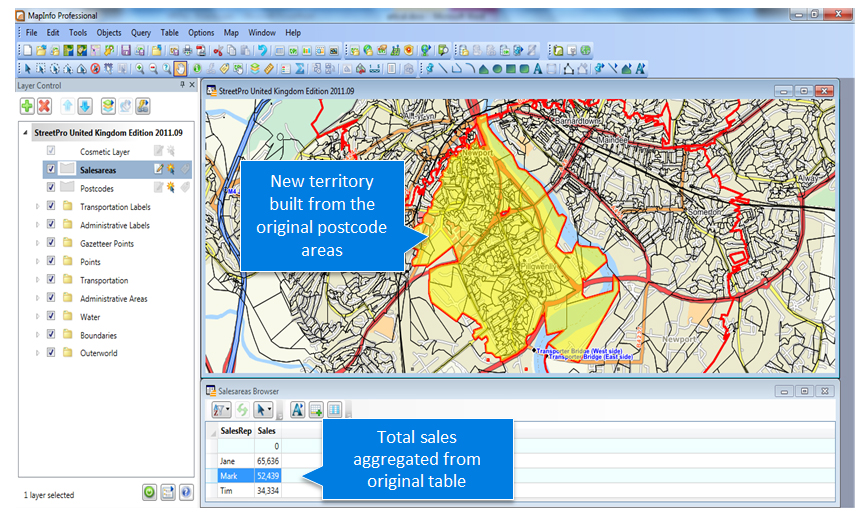Toggle Administrative Labels layer checkbox
This screenshot has width=868, height=517.
point(51,224)
